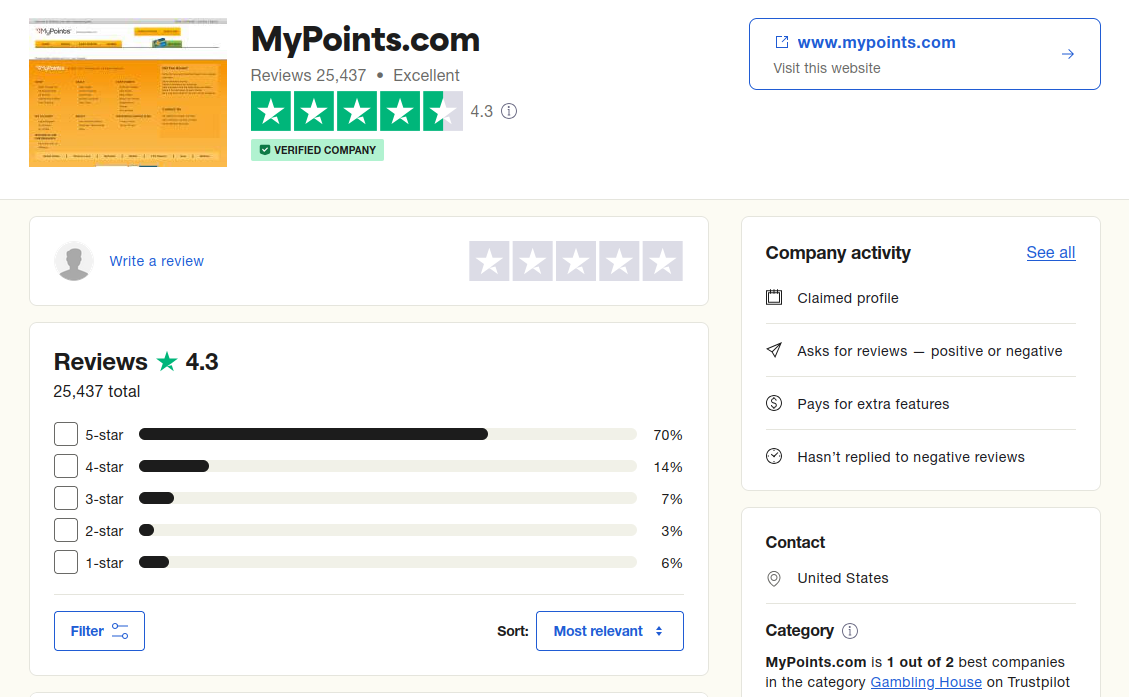This screenshot has height=697, width=1129.
Task: Enable the 1-star reviews filter
Action: tap(65, 562)
